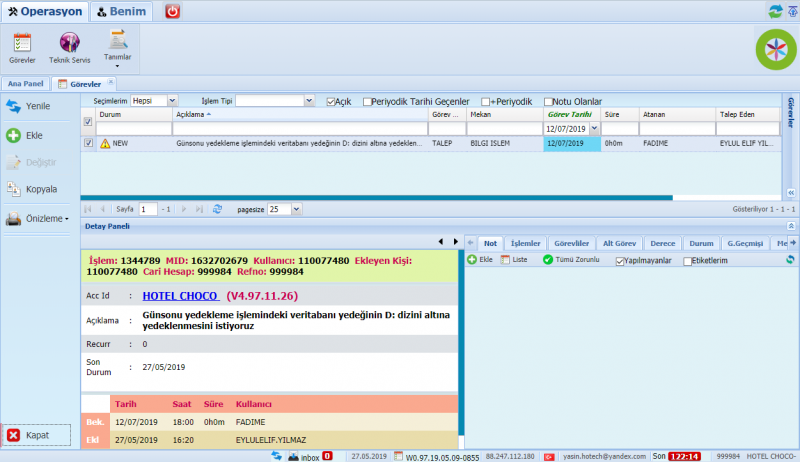Go to previous page in pager

[x=103, y=209]
